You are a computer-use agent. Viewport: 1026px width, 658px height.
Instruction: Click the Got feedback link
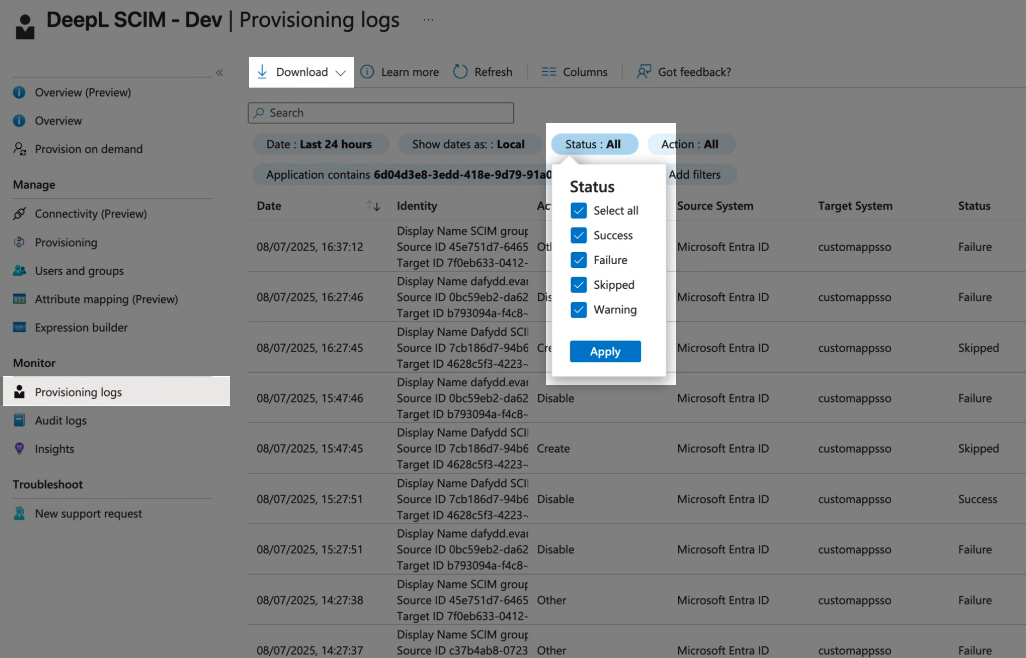tap(697, 71)
